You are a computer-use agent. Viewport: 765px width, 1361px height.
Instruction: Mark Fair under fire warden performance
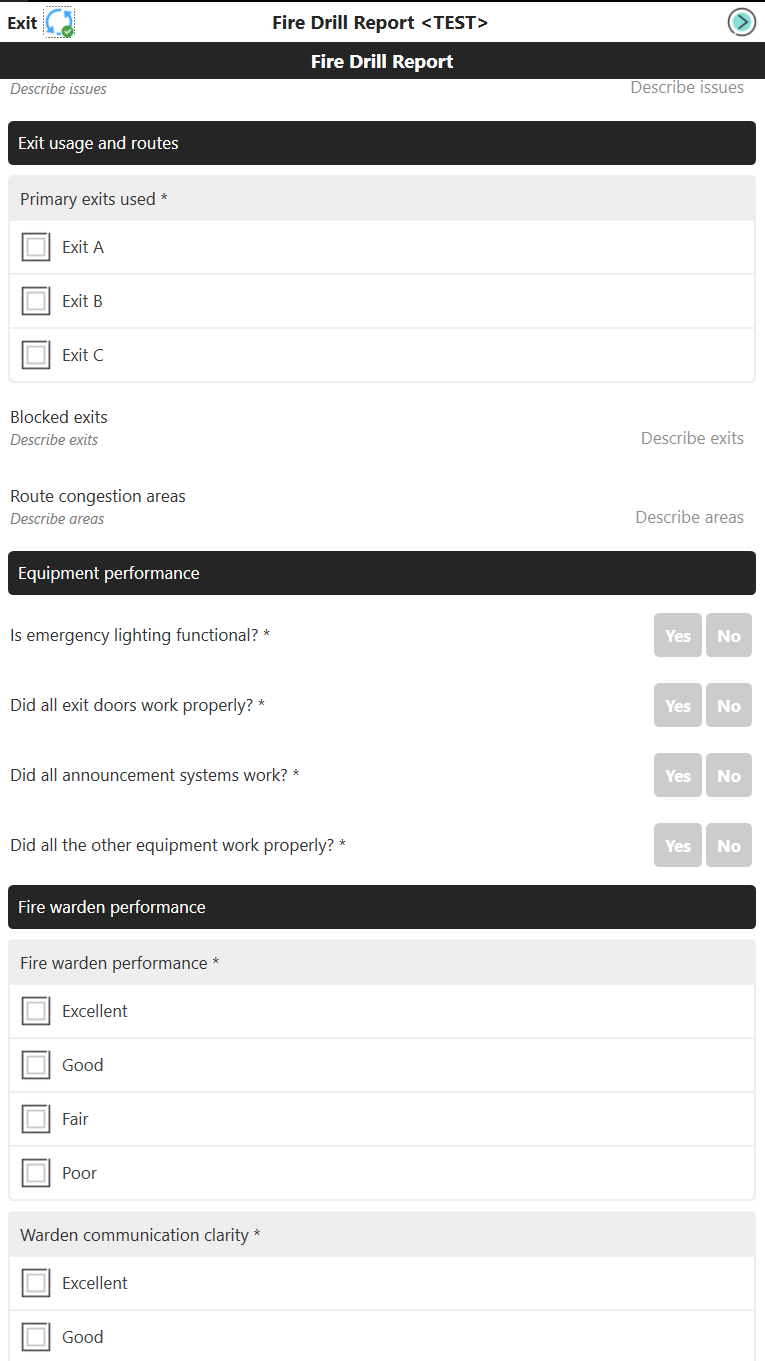coord(36,1118)
